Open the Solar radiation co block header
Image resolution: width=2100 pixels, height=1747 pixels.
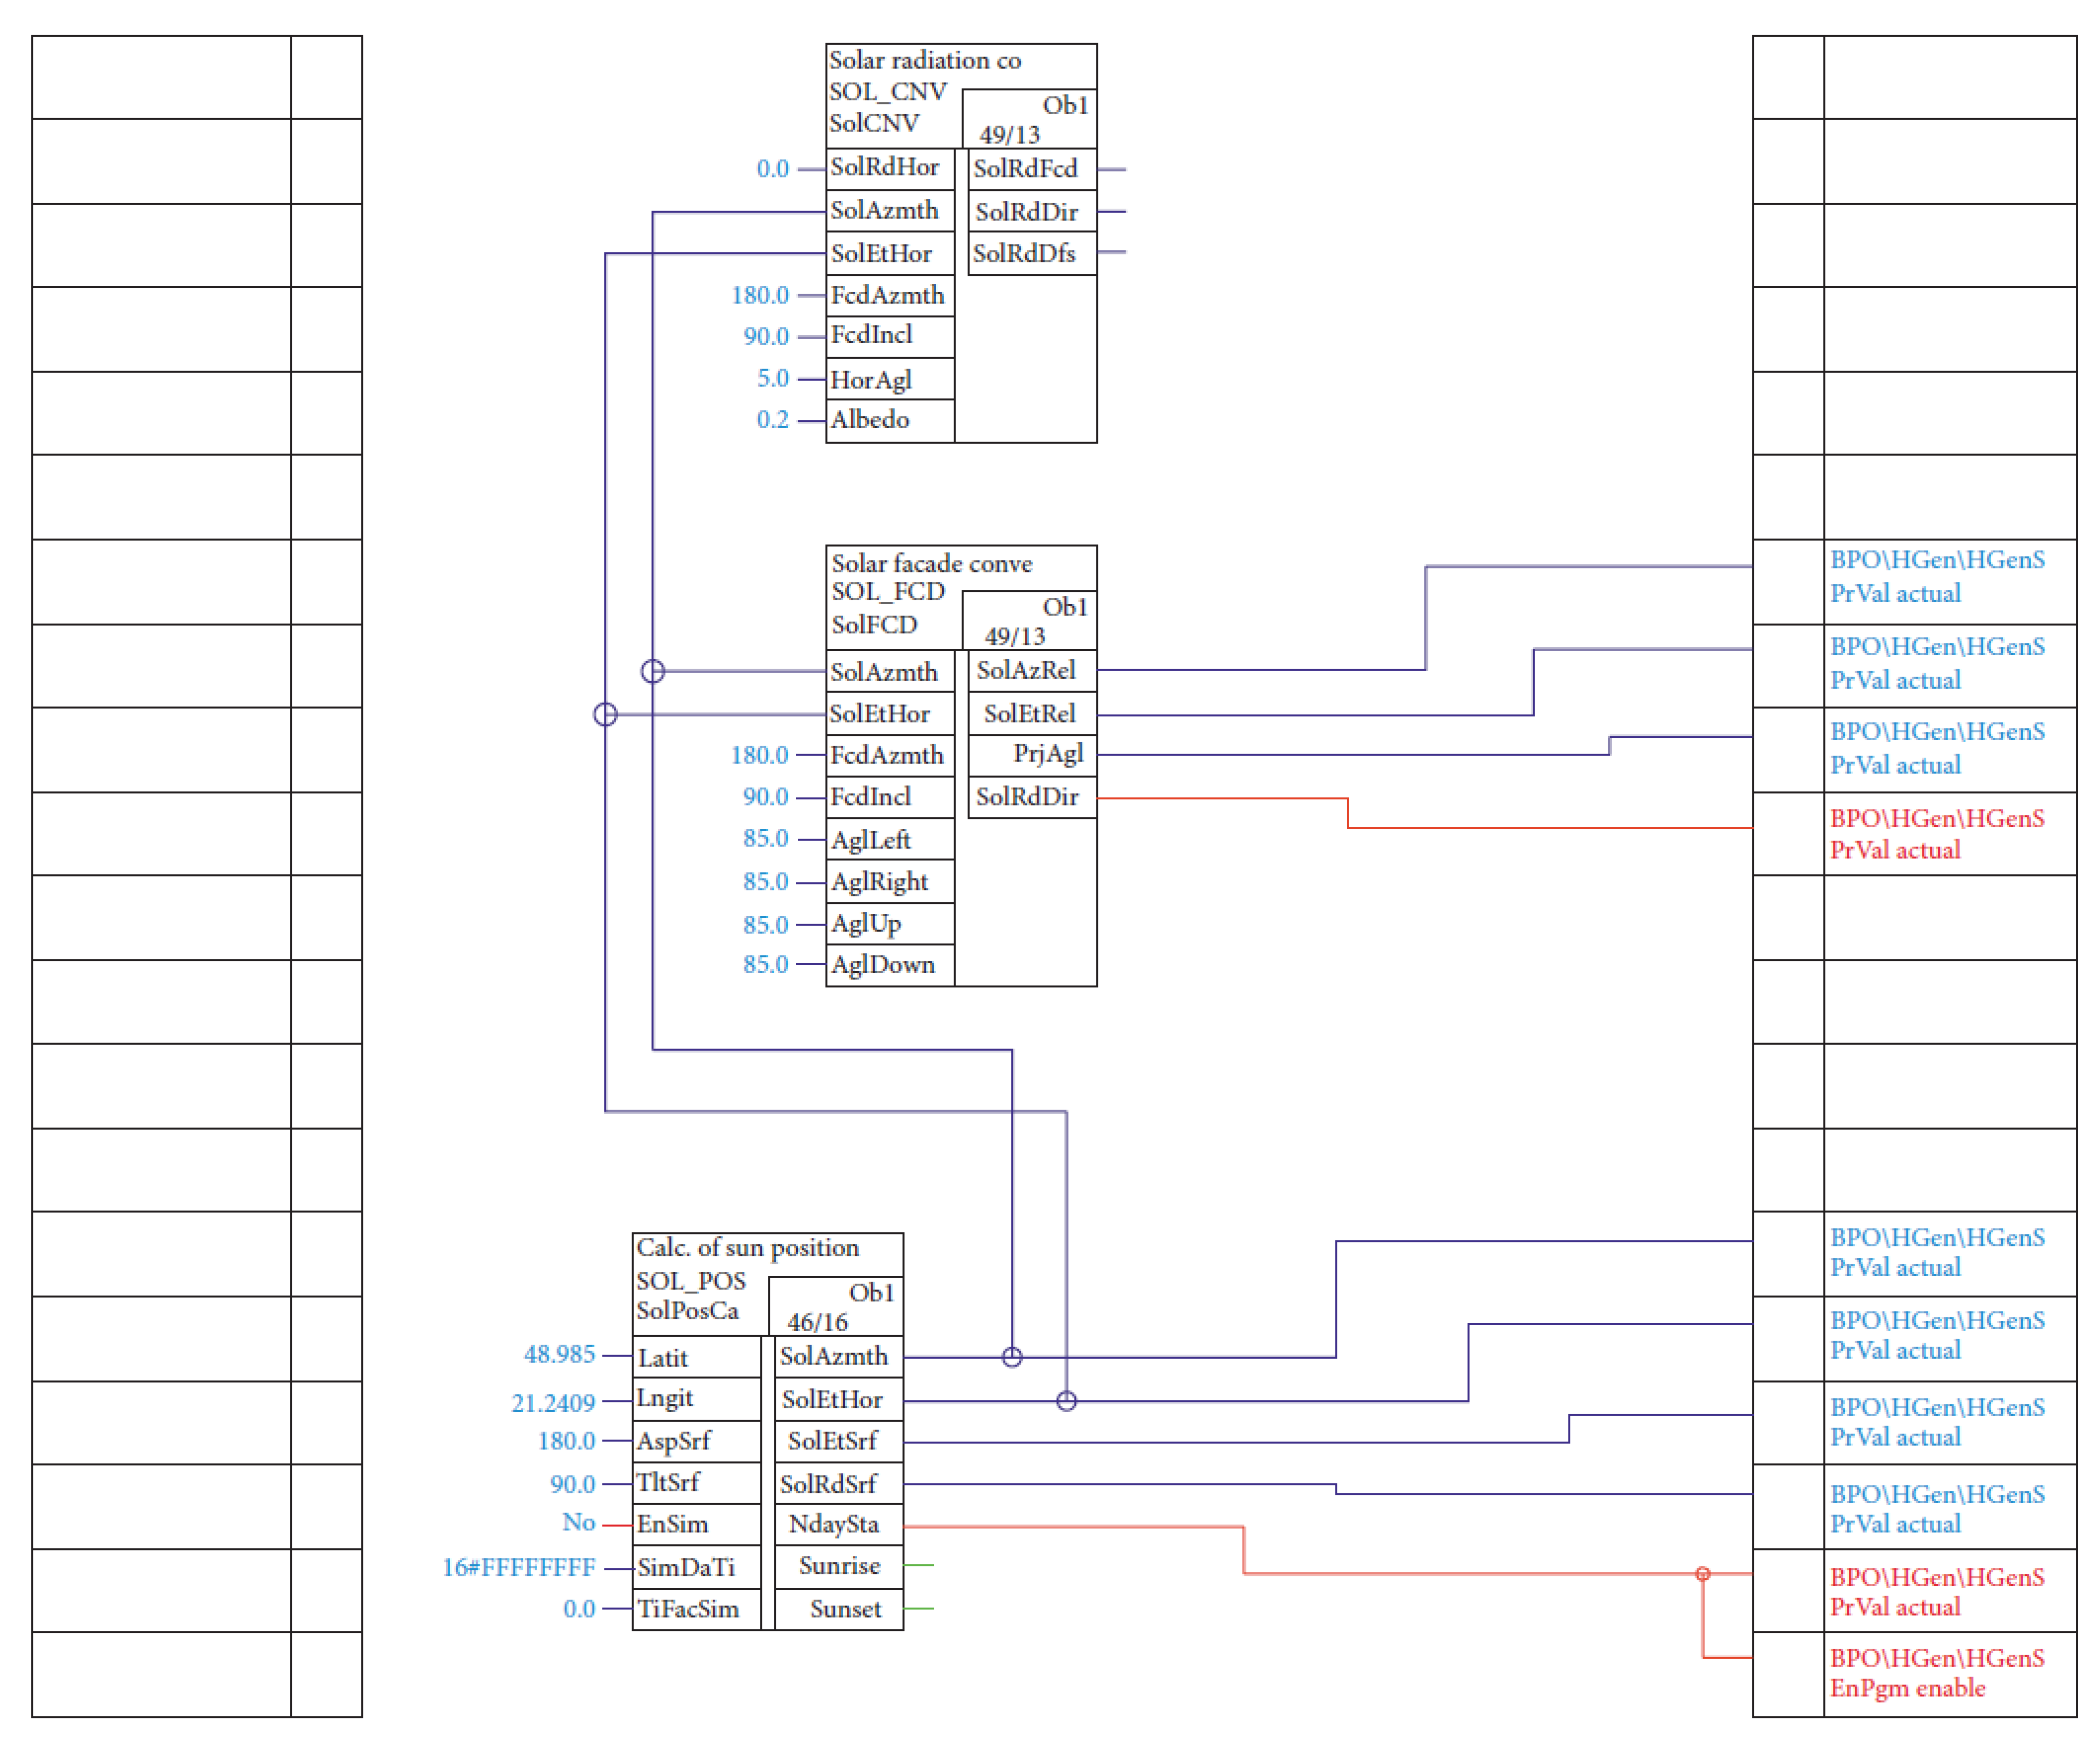[x=924, y=61]
